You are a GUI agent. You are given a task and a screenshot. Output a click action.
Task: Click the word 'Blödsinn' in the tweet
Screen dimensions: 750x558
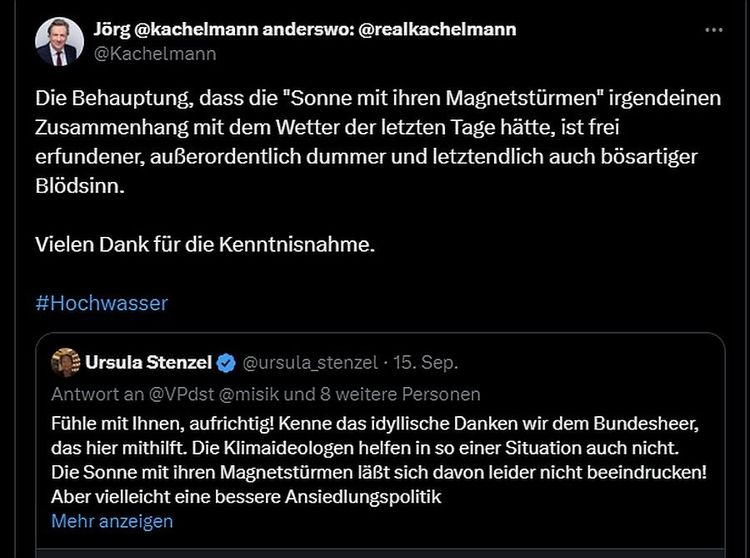pyautogui.click(x=80, y=186)
